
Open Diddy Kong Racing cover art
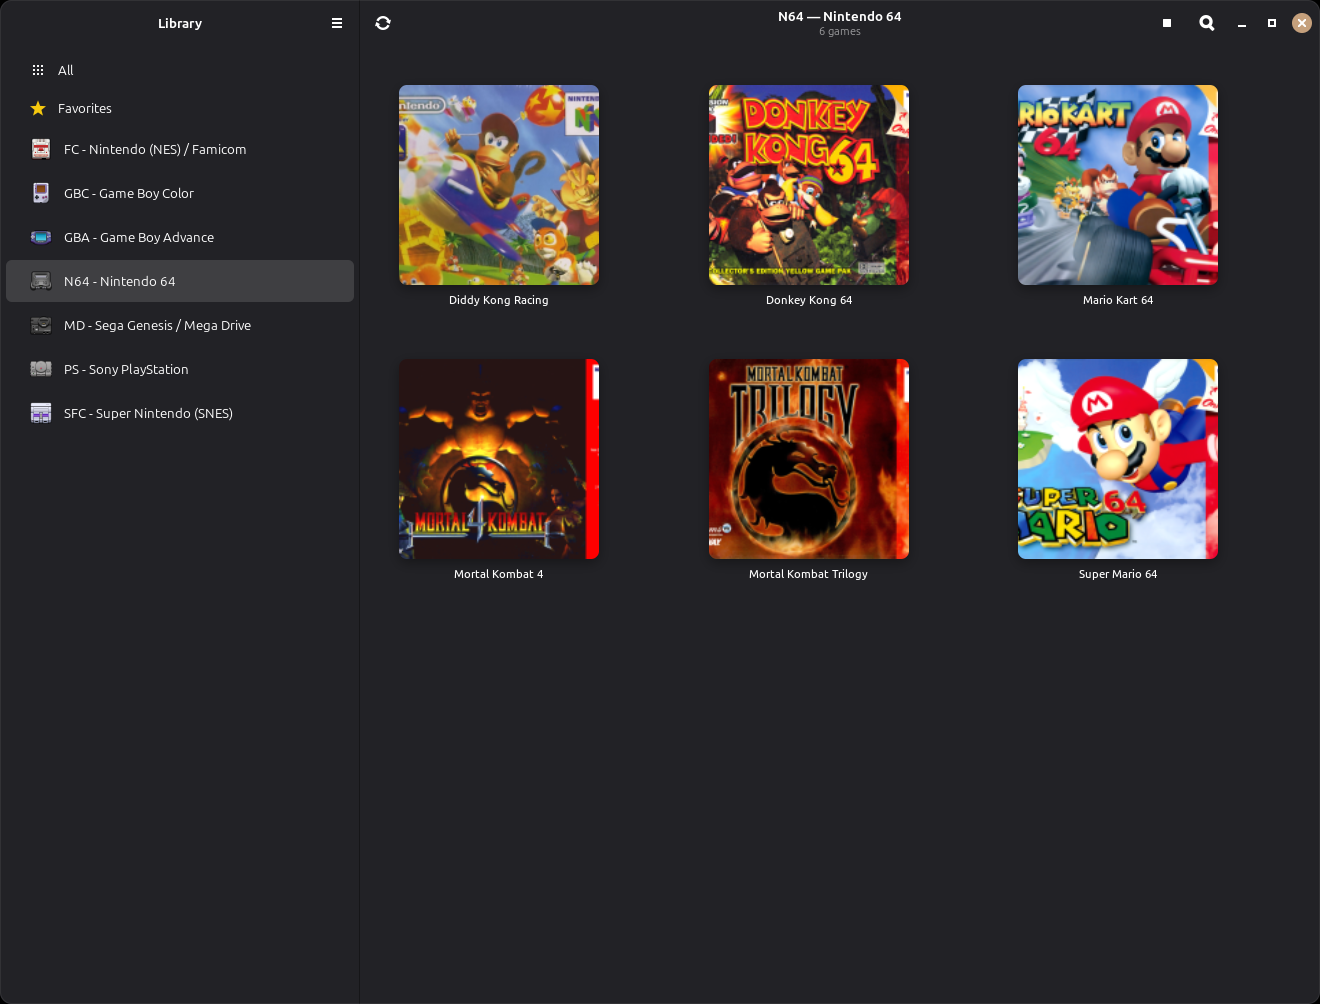click(x=499, y=185)
